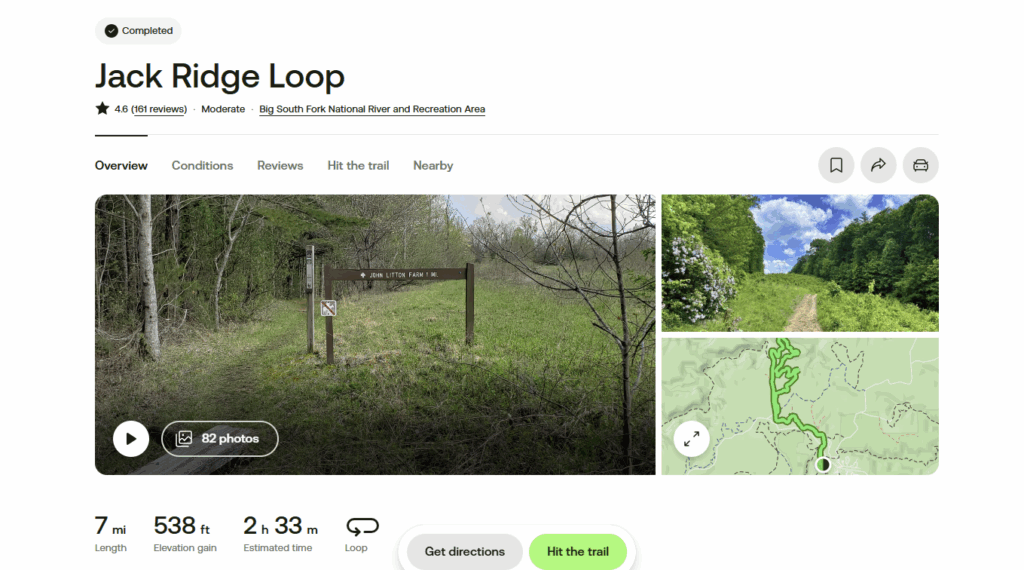Viewport: 1024px width, 570px height.
Task: Click the trailhead marker on the map
Action: point(823,464)
